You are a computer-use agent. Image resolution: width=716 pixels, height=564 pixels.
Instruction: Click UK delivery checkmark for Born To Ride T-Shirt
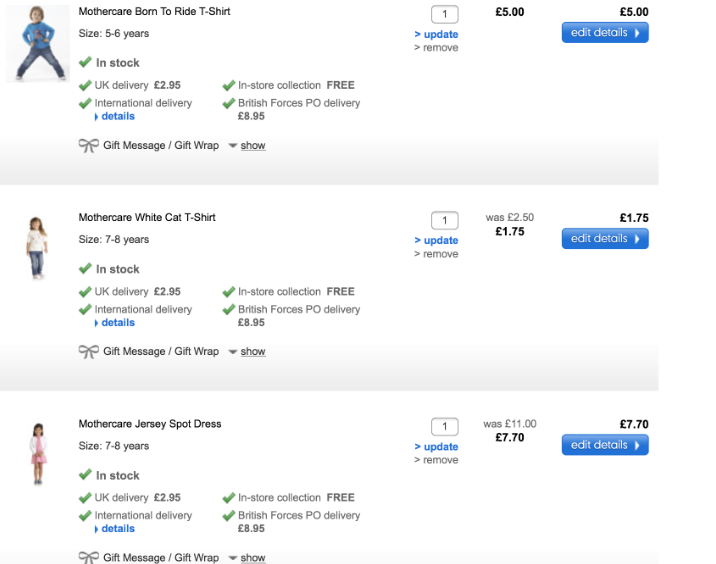(85, 85)
